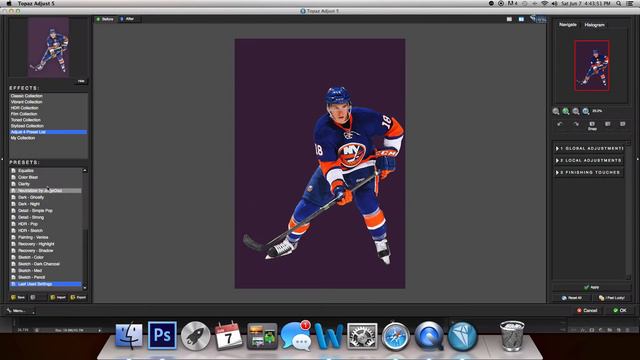Click the Import presets button
The height and width of the screenshot is (360, 640).
(58, 298)
